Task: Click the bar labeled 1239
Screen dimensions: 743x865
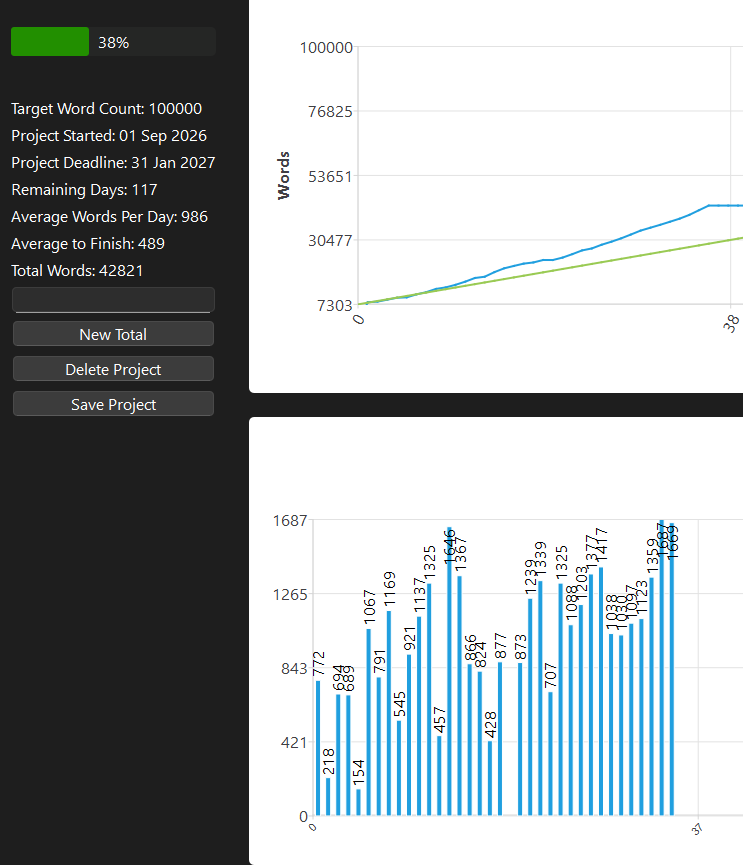Action: pos(530,707)
